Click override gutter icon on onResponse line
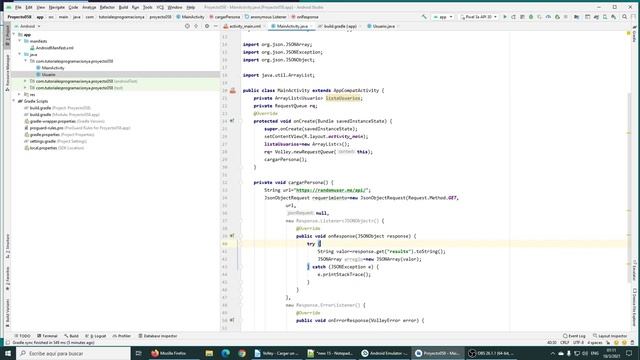This screenshot has height=360, width=640. [232, 236]
